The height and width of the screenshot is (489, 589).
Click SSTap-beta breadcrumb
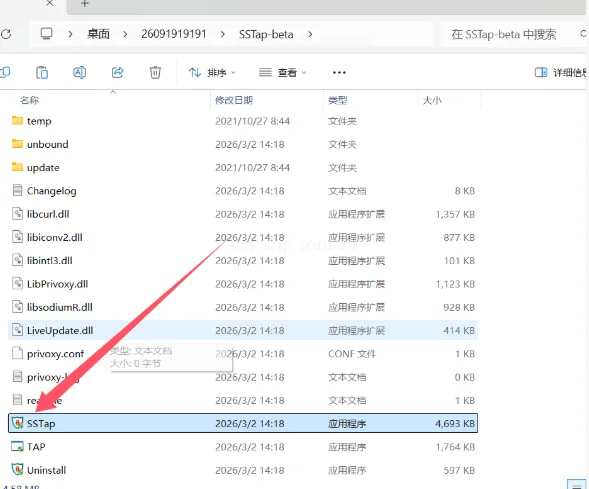(266, 34)
